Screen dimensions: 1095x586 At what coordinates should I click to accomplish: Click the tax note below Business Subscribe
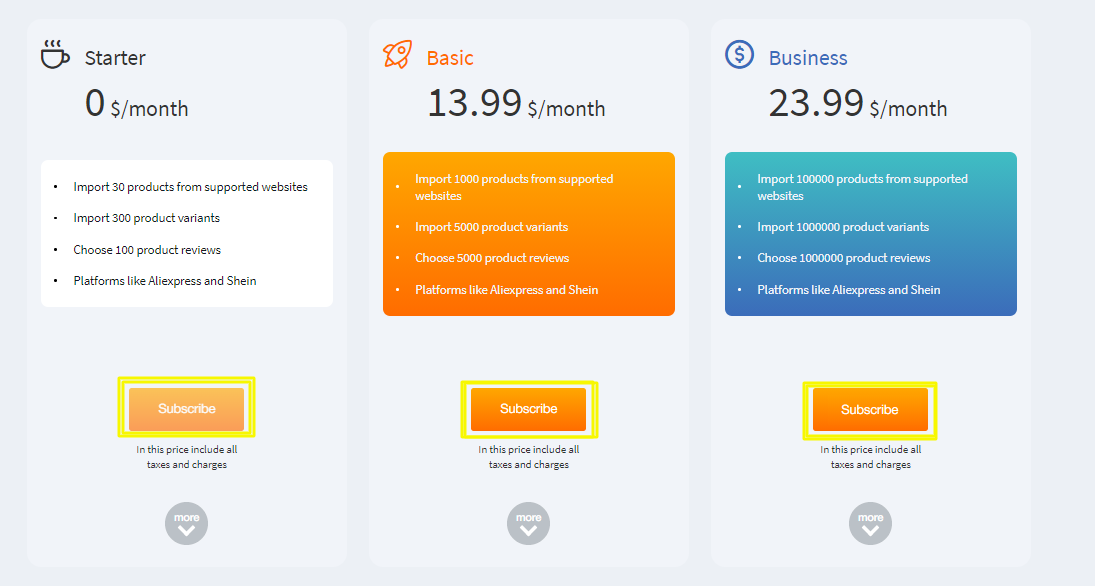[x=870, y=457]
